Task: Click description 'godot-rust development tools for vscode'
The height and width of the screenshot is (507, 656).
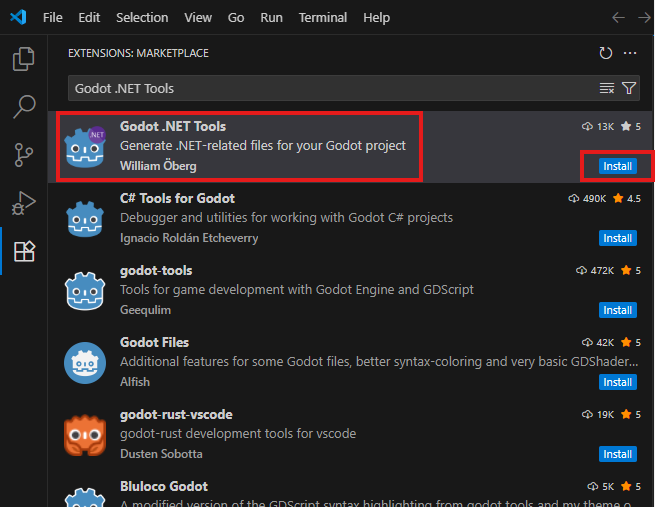Action: click(x=238, y=433)
